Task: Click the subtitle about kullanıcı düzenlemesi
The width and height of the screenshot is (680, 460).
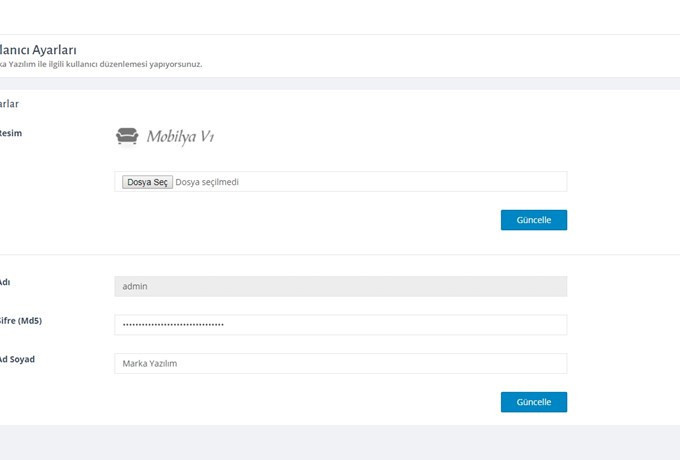Action: tap(100, 65)
